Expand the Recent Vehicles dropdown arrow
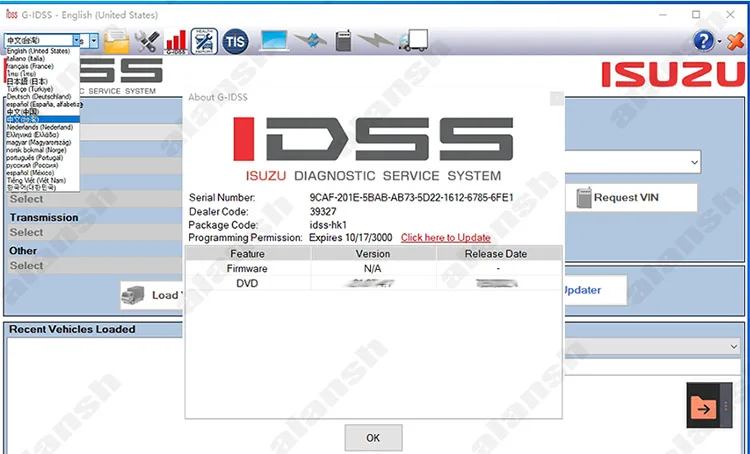 [734, 346]
